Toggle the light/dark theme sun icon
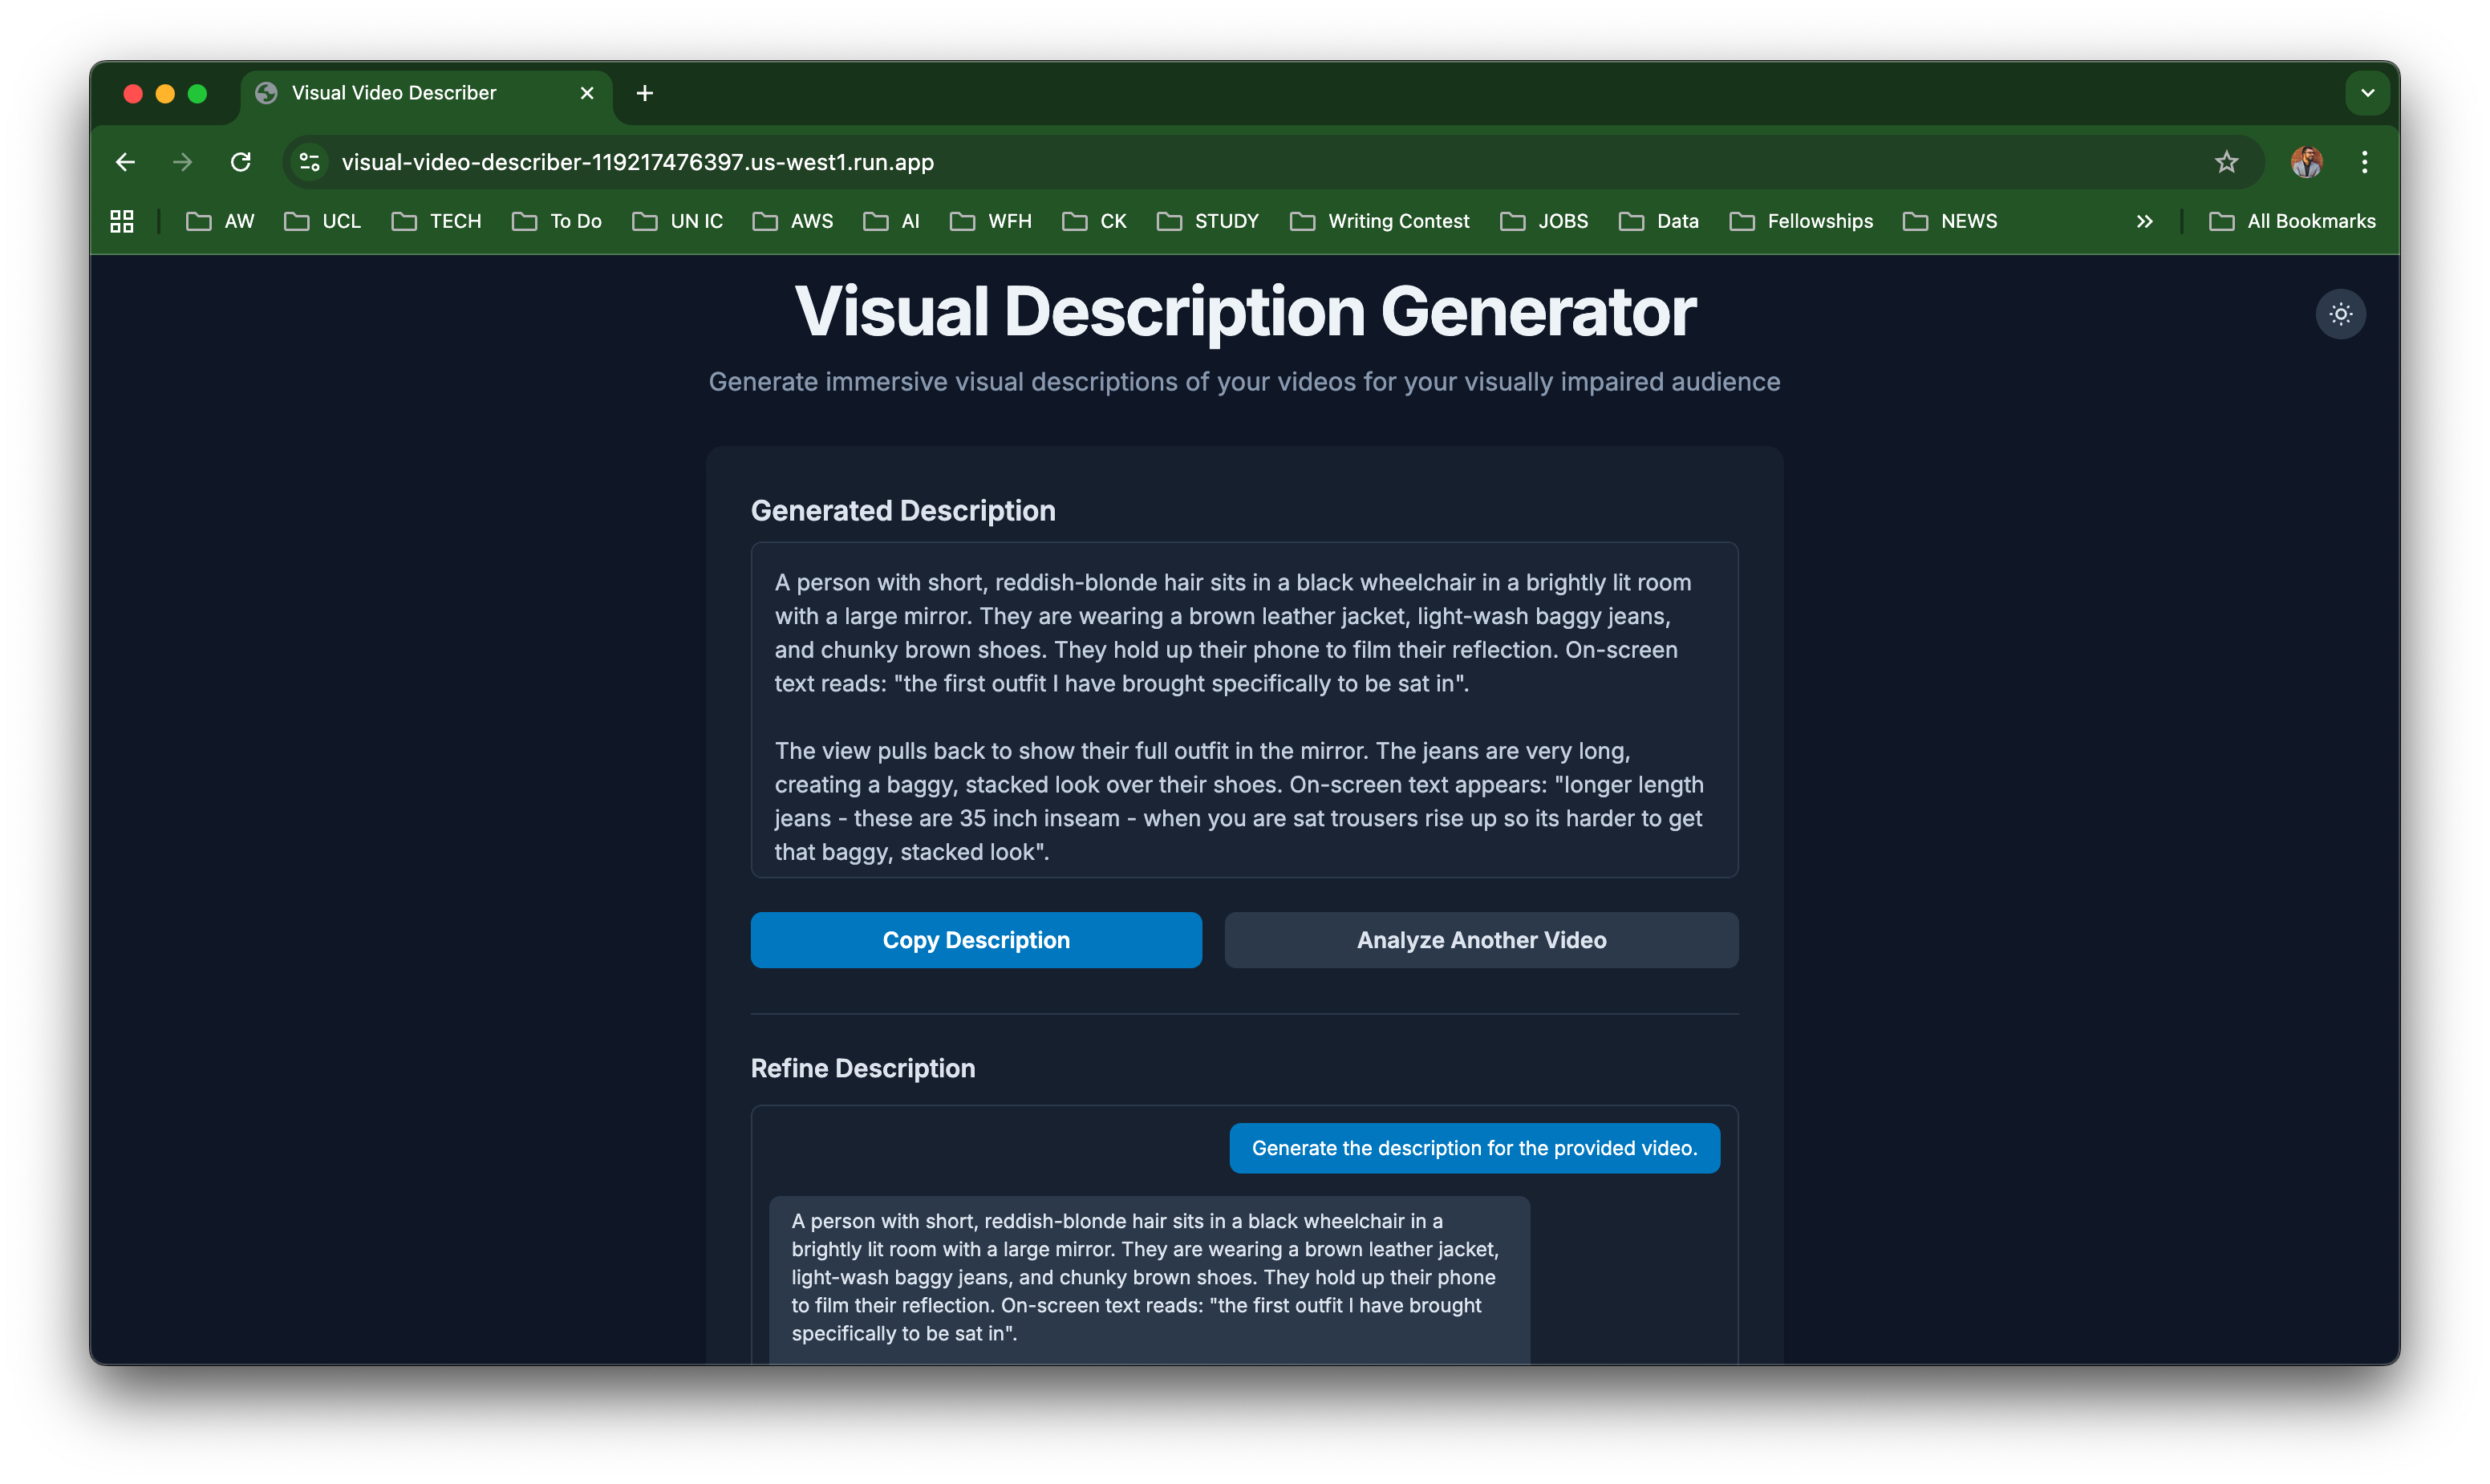 point(2340,314)
